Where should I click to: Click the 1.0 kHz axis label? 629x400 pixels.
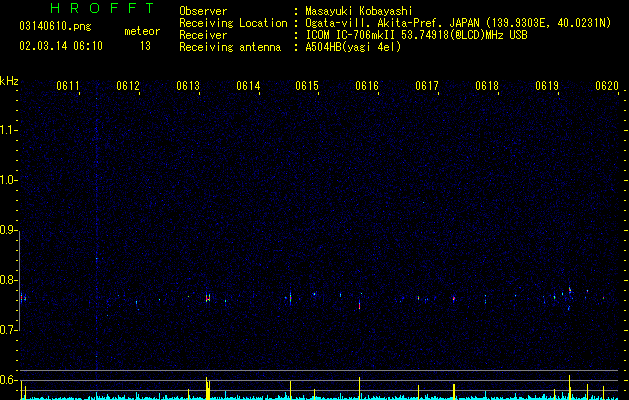point(9,180)
